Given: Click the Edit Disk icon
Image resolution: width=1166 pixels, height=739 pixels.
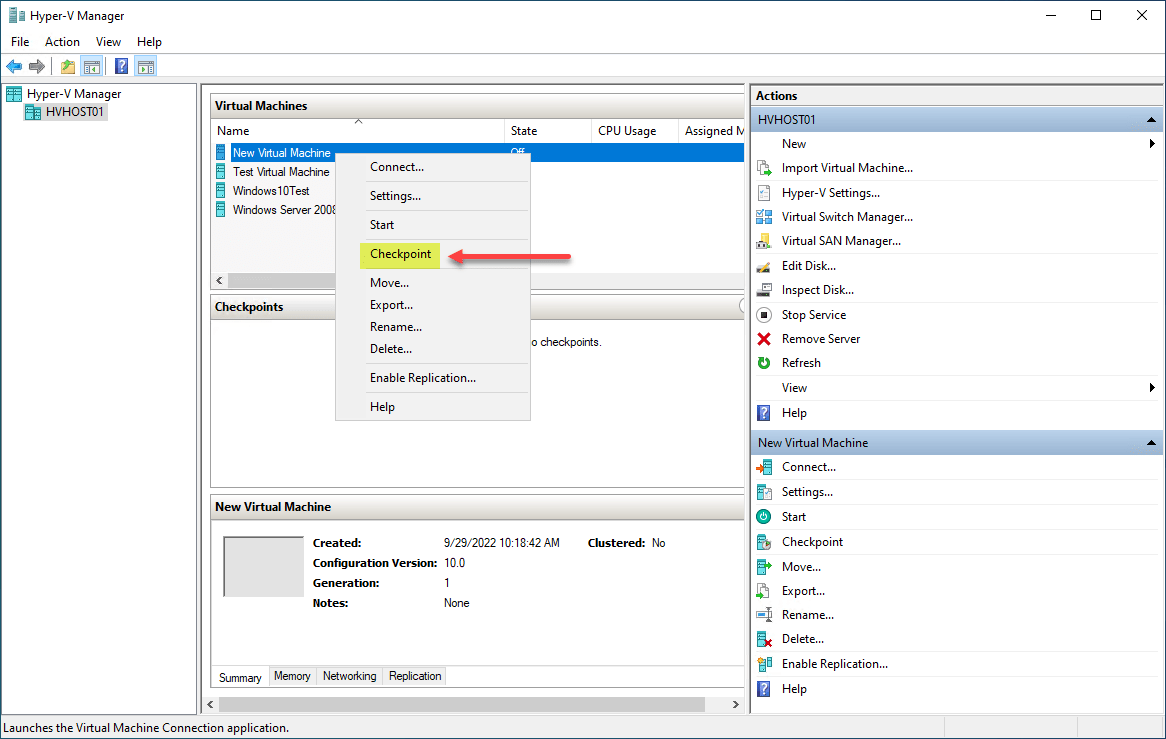Looking at the screenshot, I should coord(764,266).
